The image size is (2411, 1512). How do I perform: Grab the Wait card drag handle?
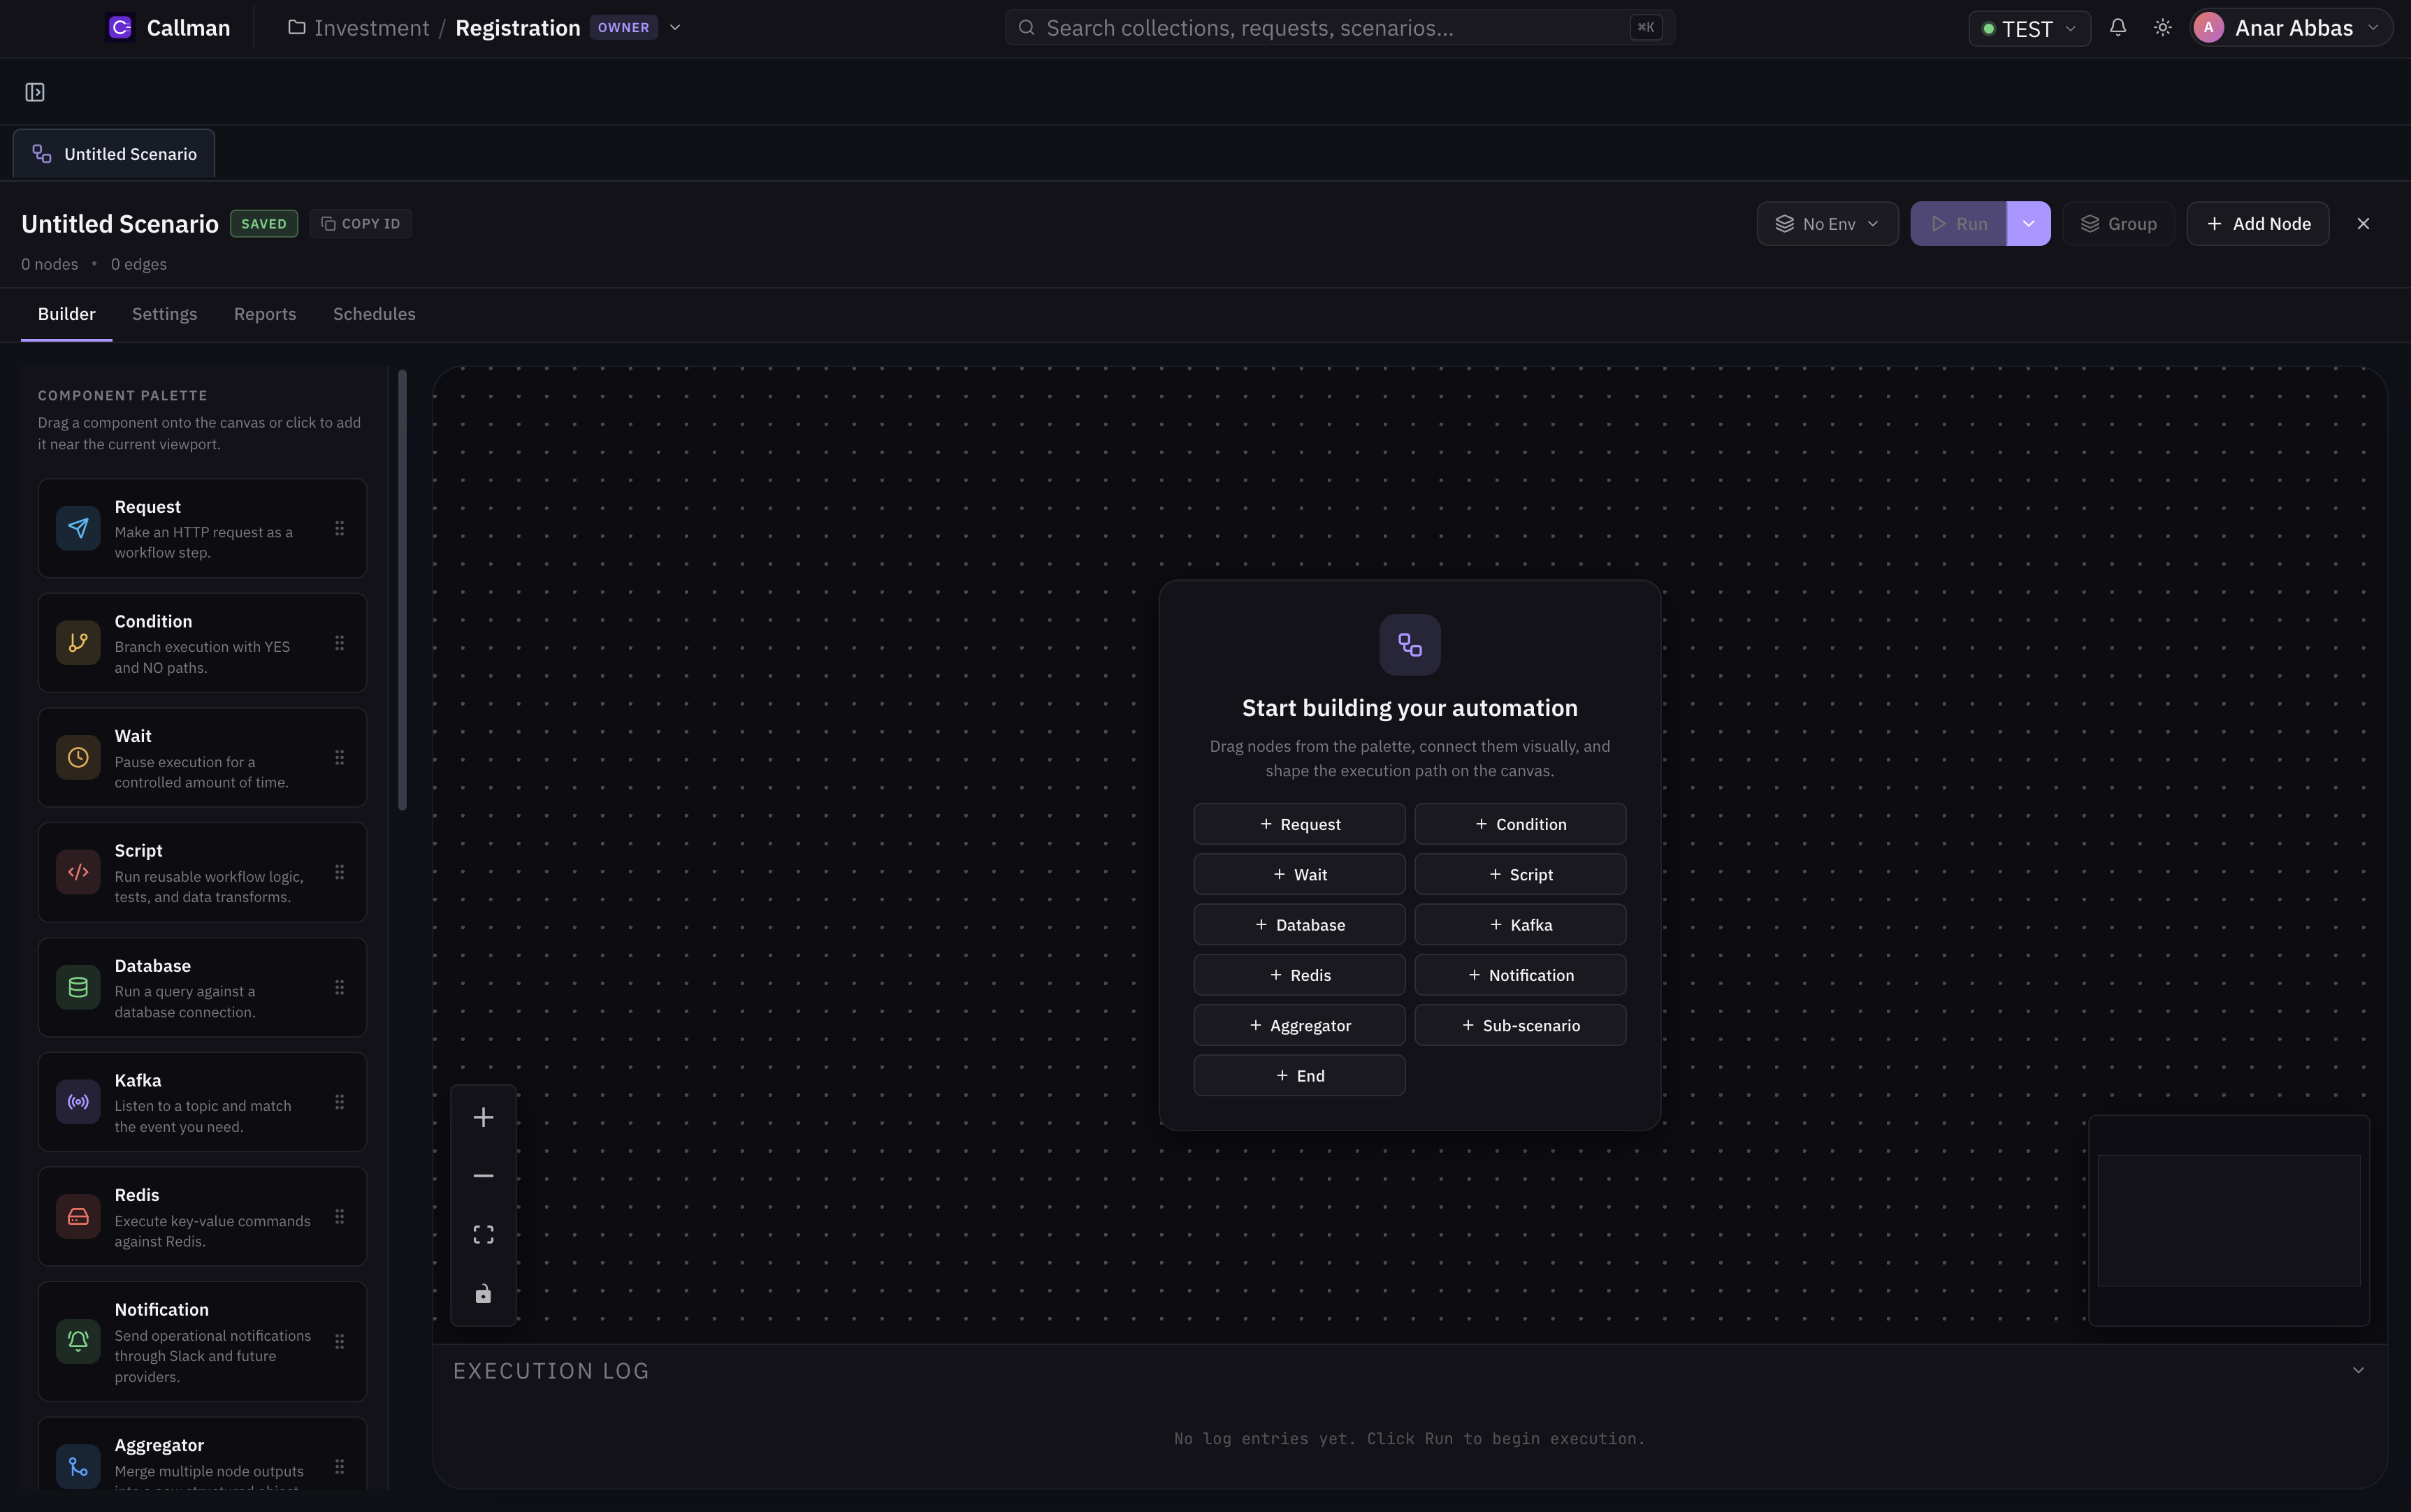coord(340,757)
